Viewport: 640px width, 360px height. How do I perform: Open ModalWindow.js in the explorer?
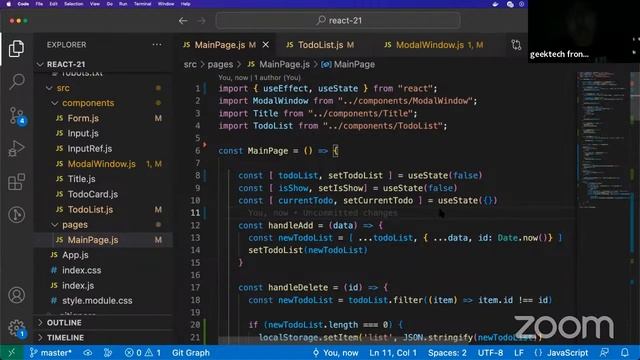point(102,164)
